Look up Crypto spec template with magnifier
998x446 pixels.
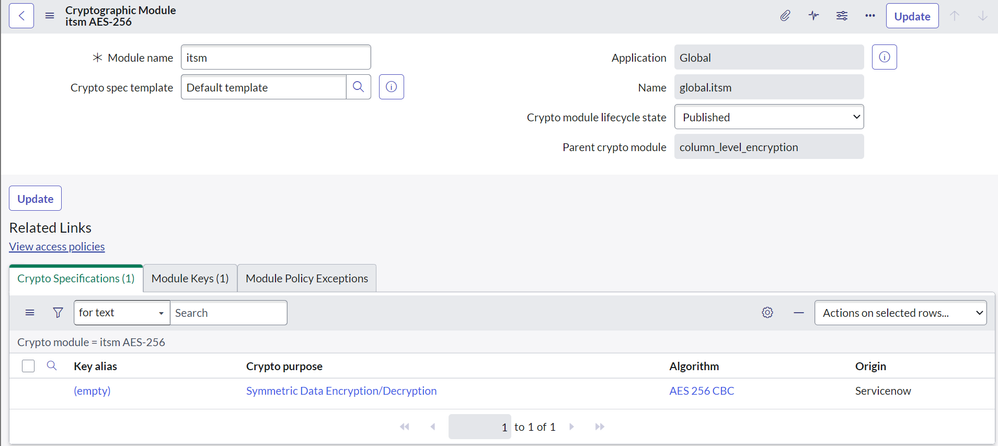[x=358, y=87]
